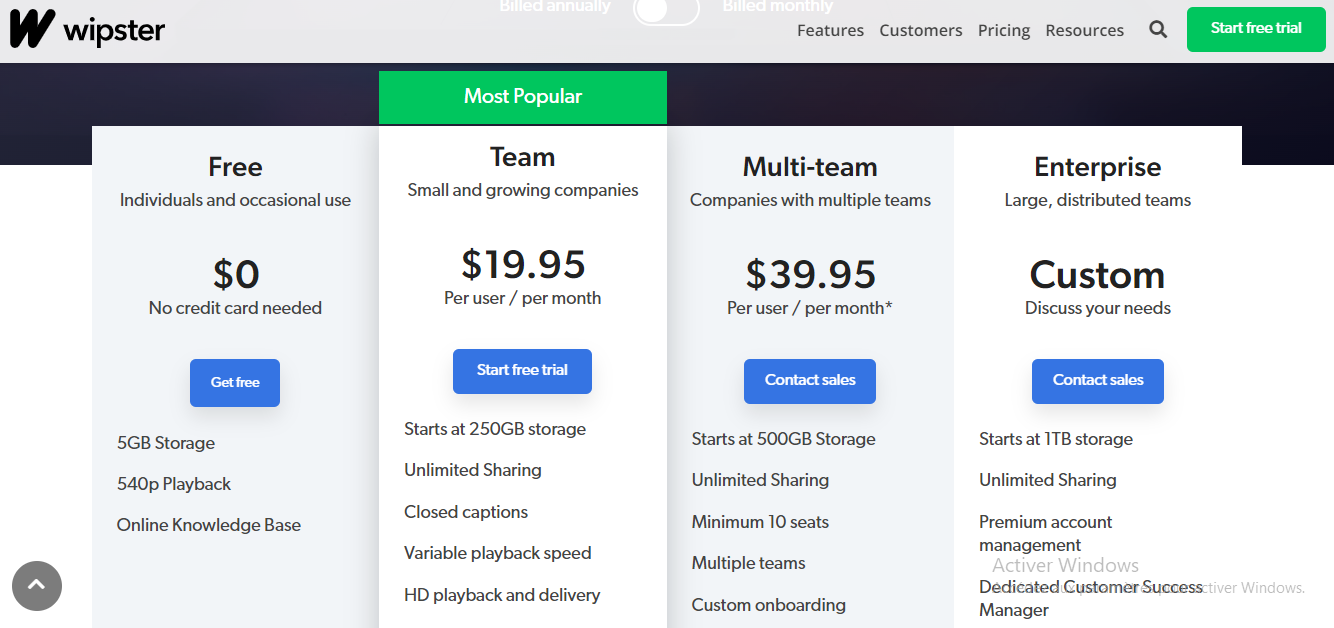The width and height of the screenshot is (1334, 628).
Task: Start free trial under Team plan
Action: pyautogui.click(x=522, y=371)
